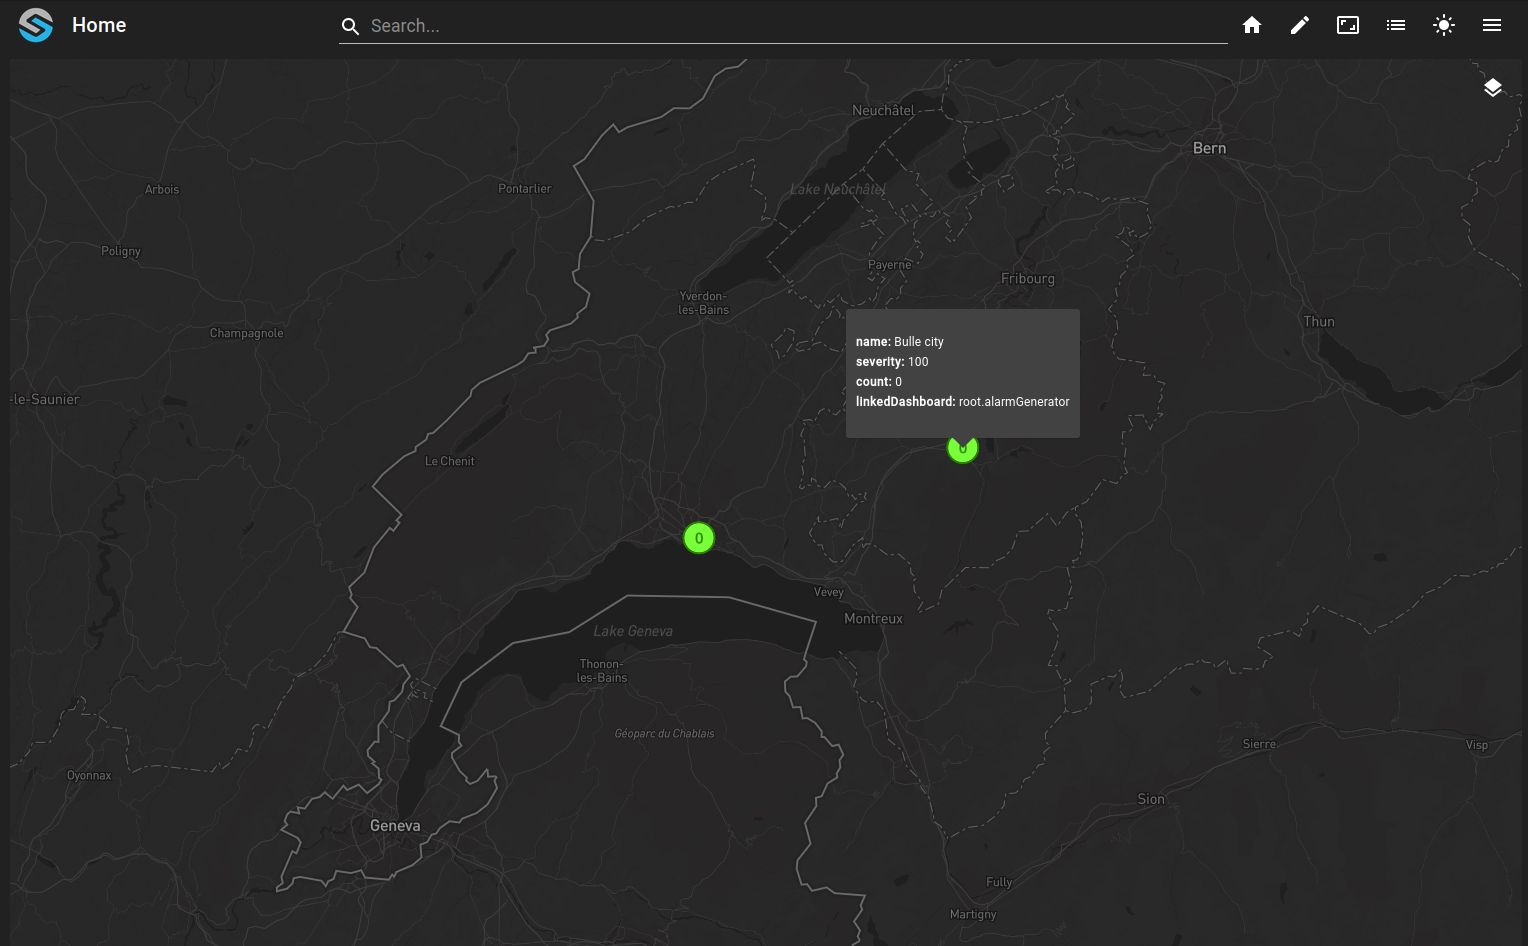Click the Le Chenit label
This screenshot has width=1528, height=946.
[450, 461]
